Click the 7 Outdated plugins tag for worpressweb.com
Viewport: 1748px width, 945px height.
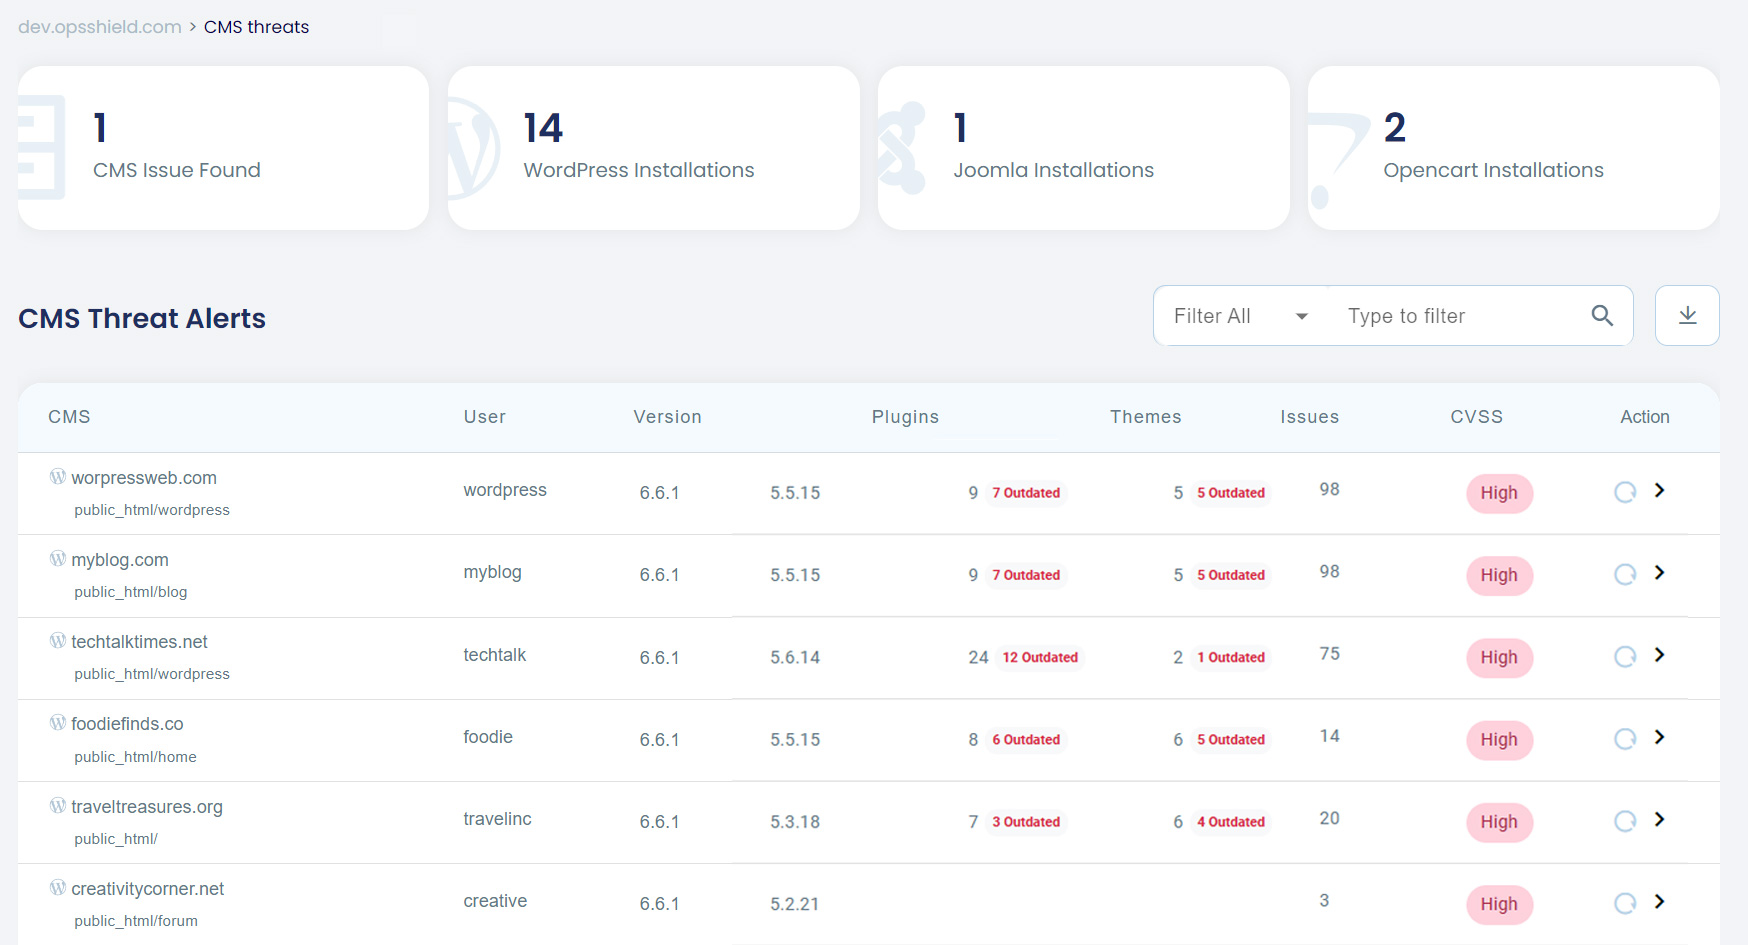pos(1026,493)
